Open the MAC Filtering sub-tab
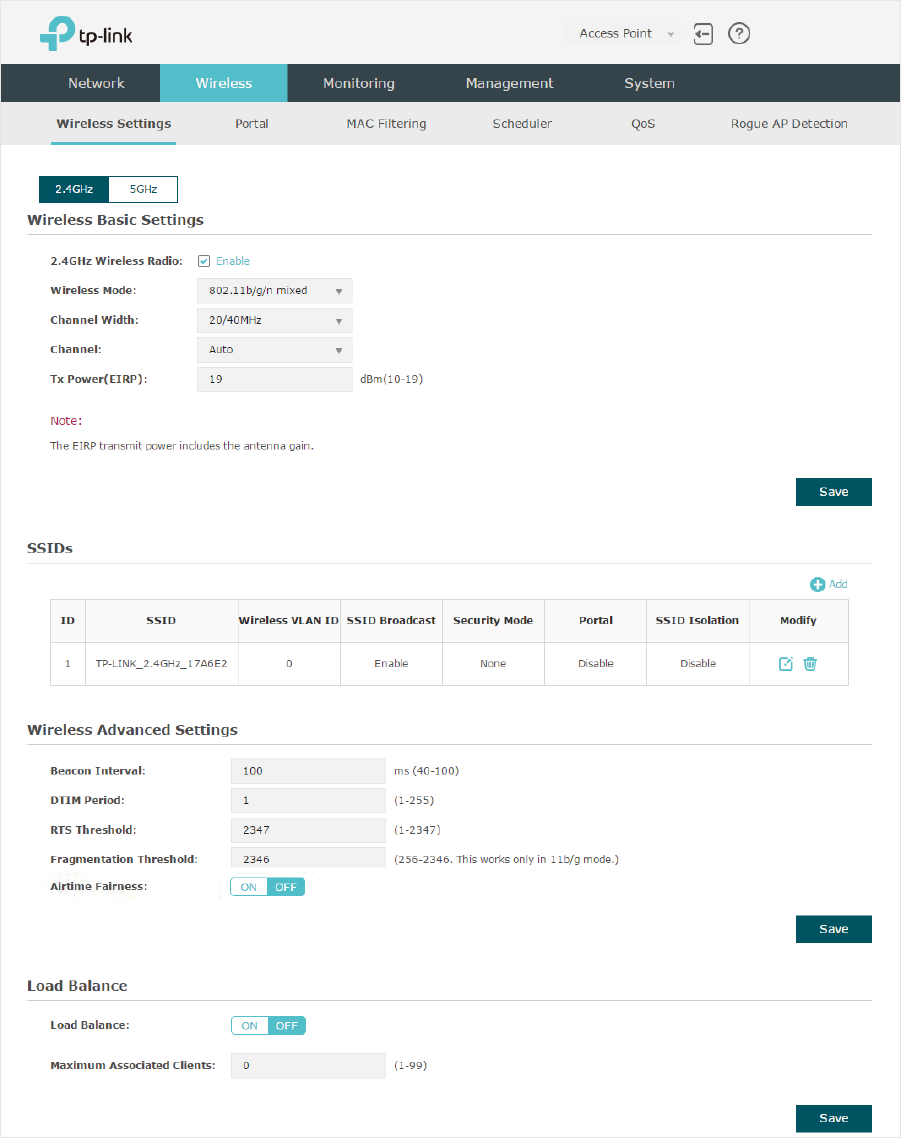This screenshot has width=901, height=1138. click(386, 123)
